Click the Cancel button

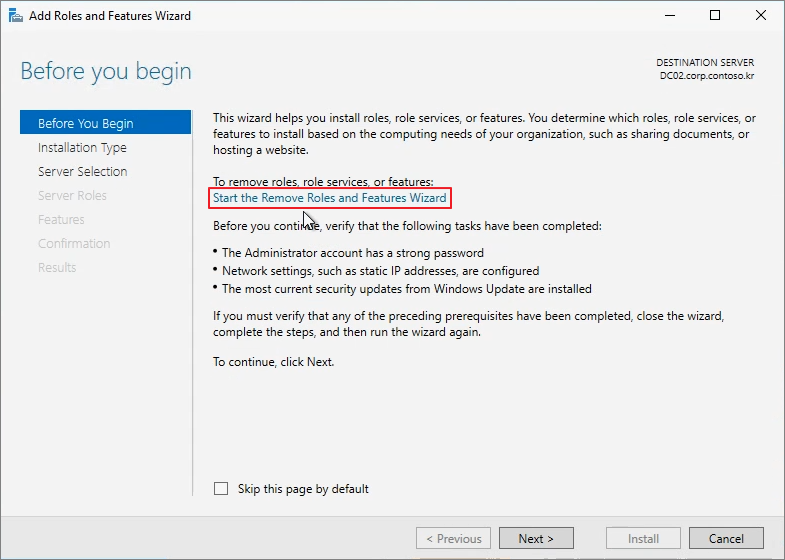[726, 538]
